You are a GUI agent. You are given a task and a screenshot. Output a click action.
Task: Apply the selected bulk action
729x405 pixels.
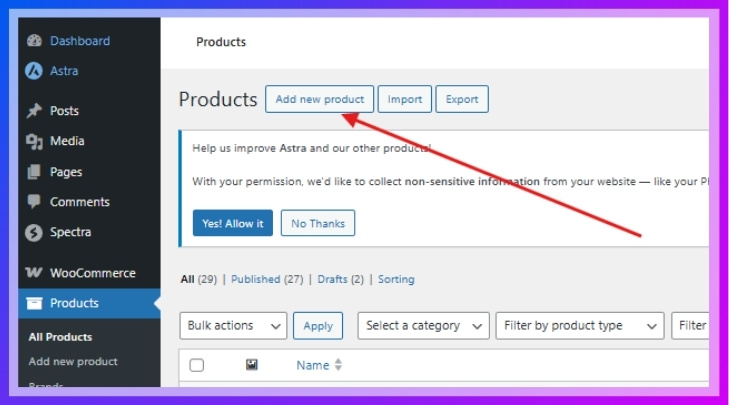[318, 326]
